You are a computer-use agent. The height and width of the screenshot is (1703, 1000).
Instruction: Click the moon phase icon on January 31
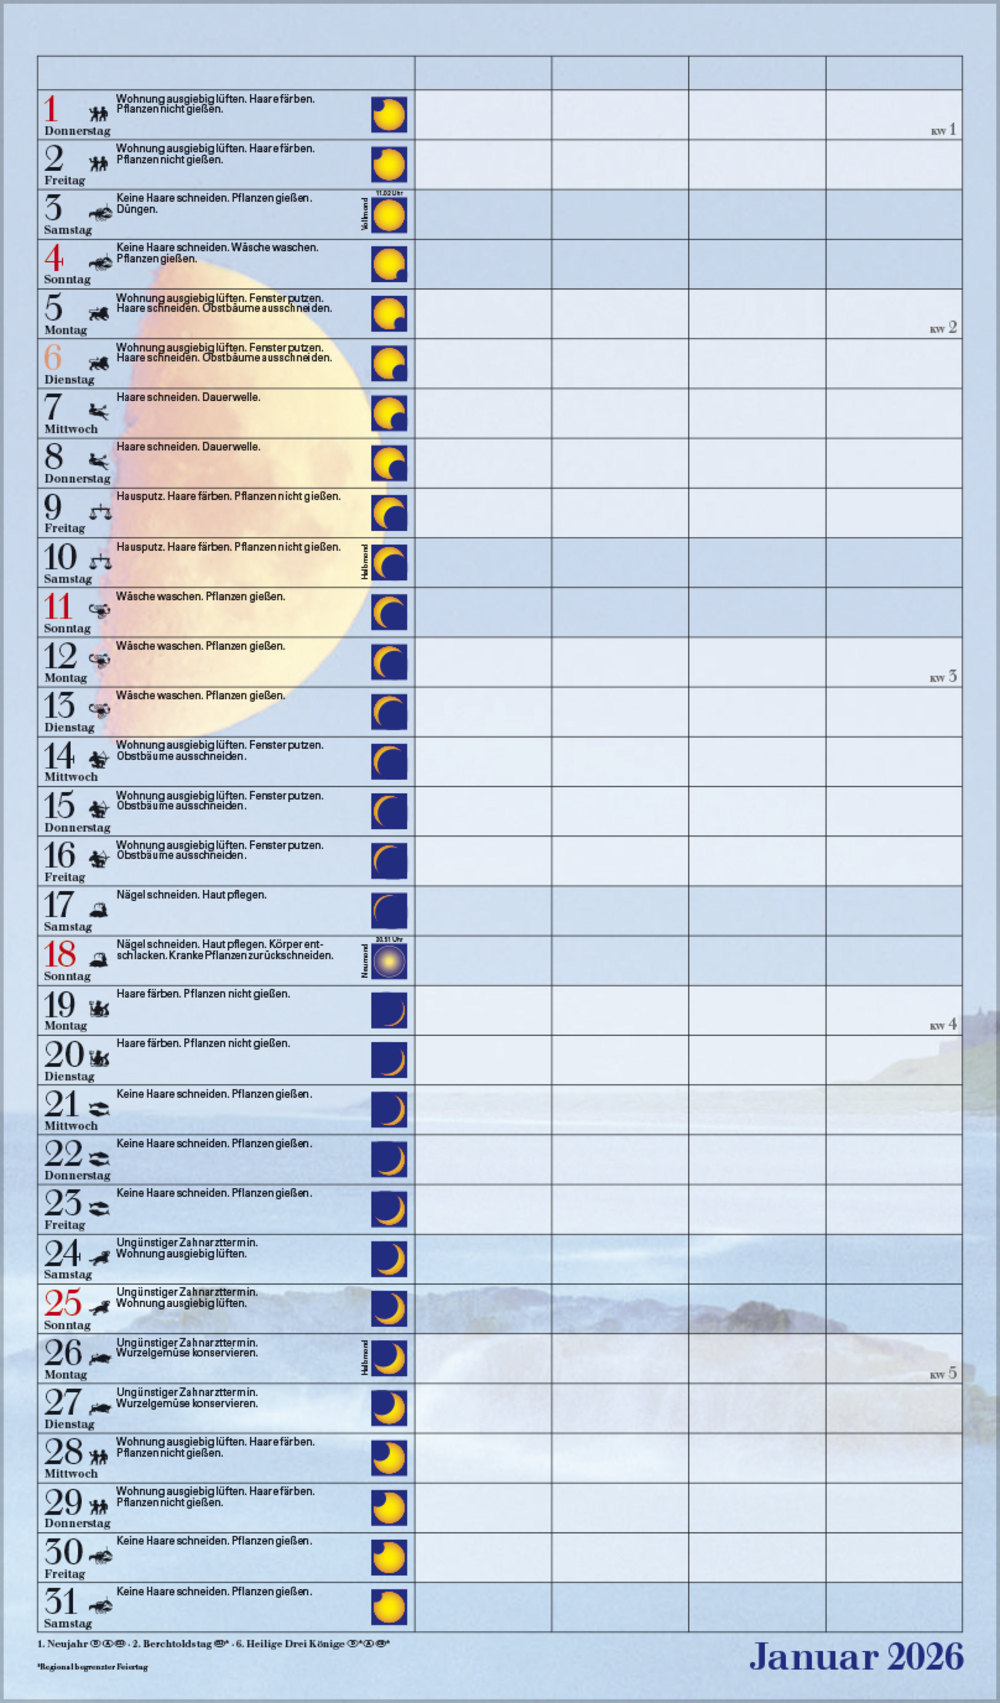point(389,1607)
